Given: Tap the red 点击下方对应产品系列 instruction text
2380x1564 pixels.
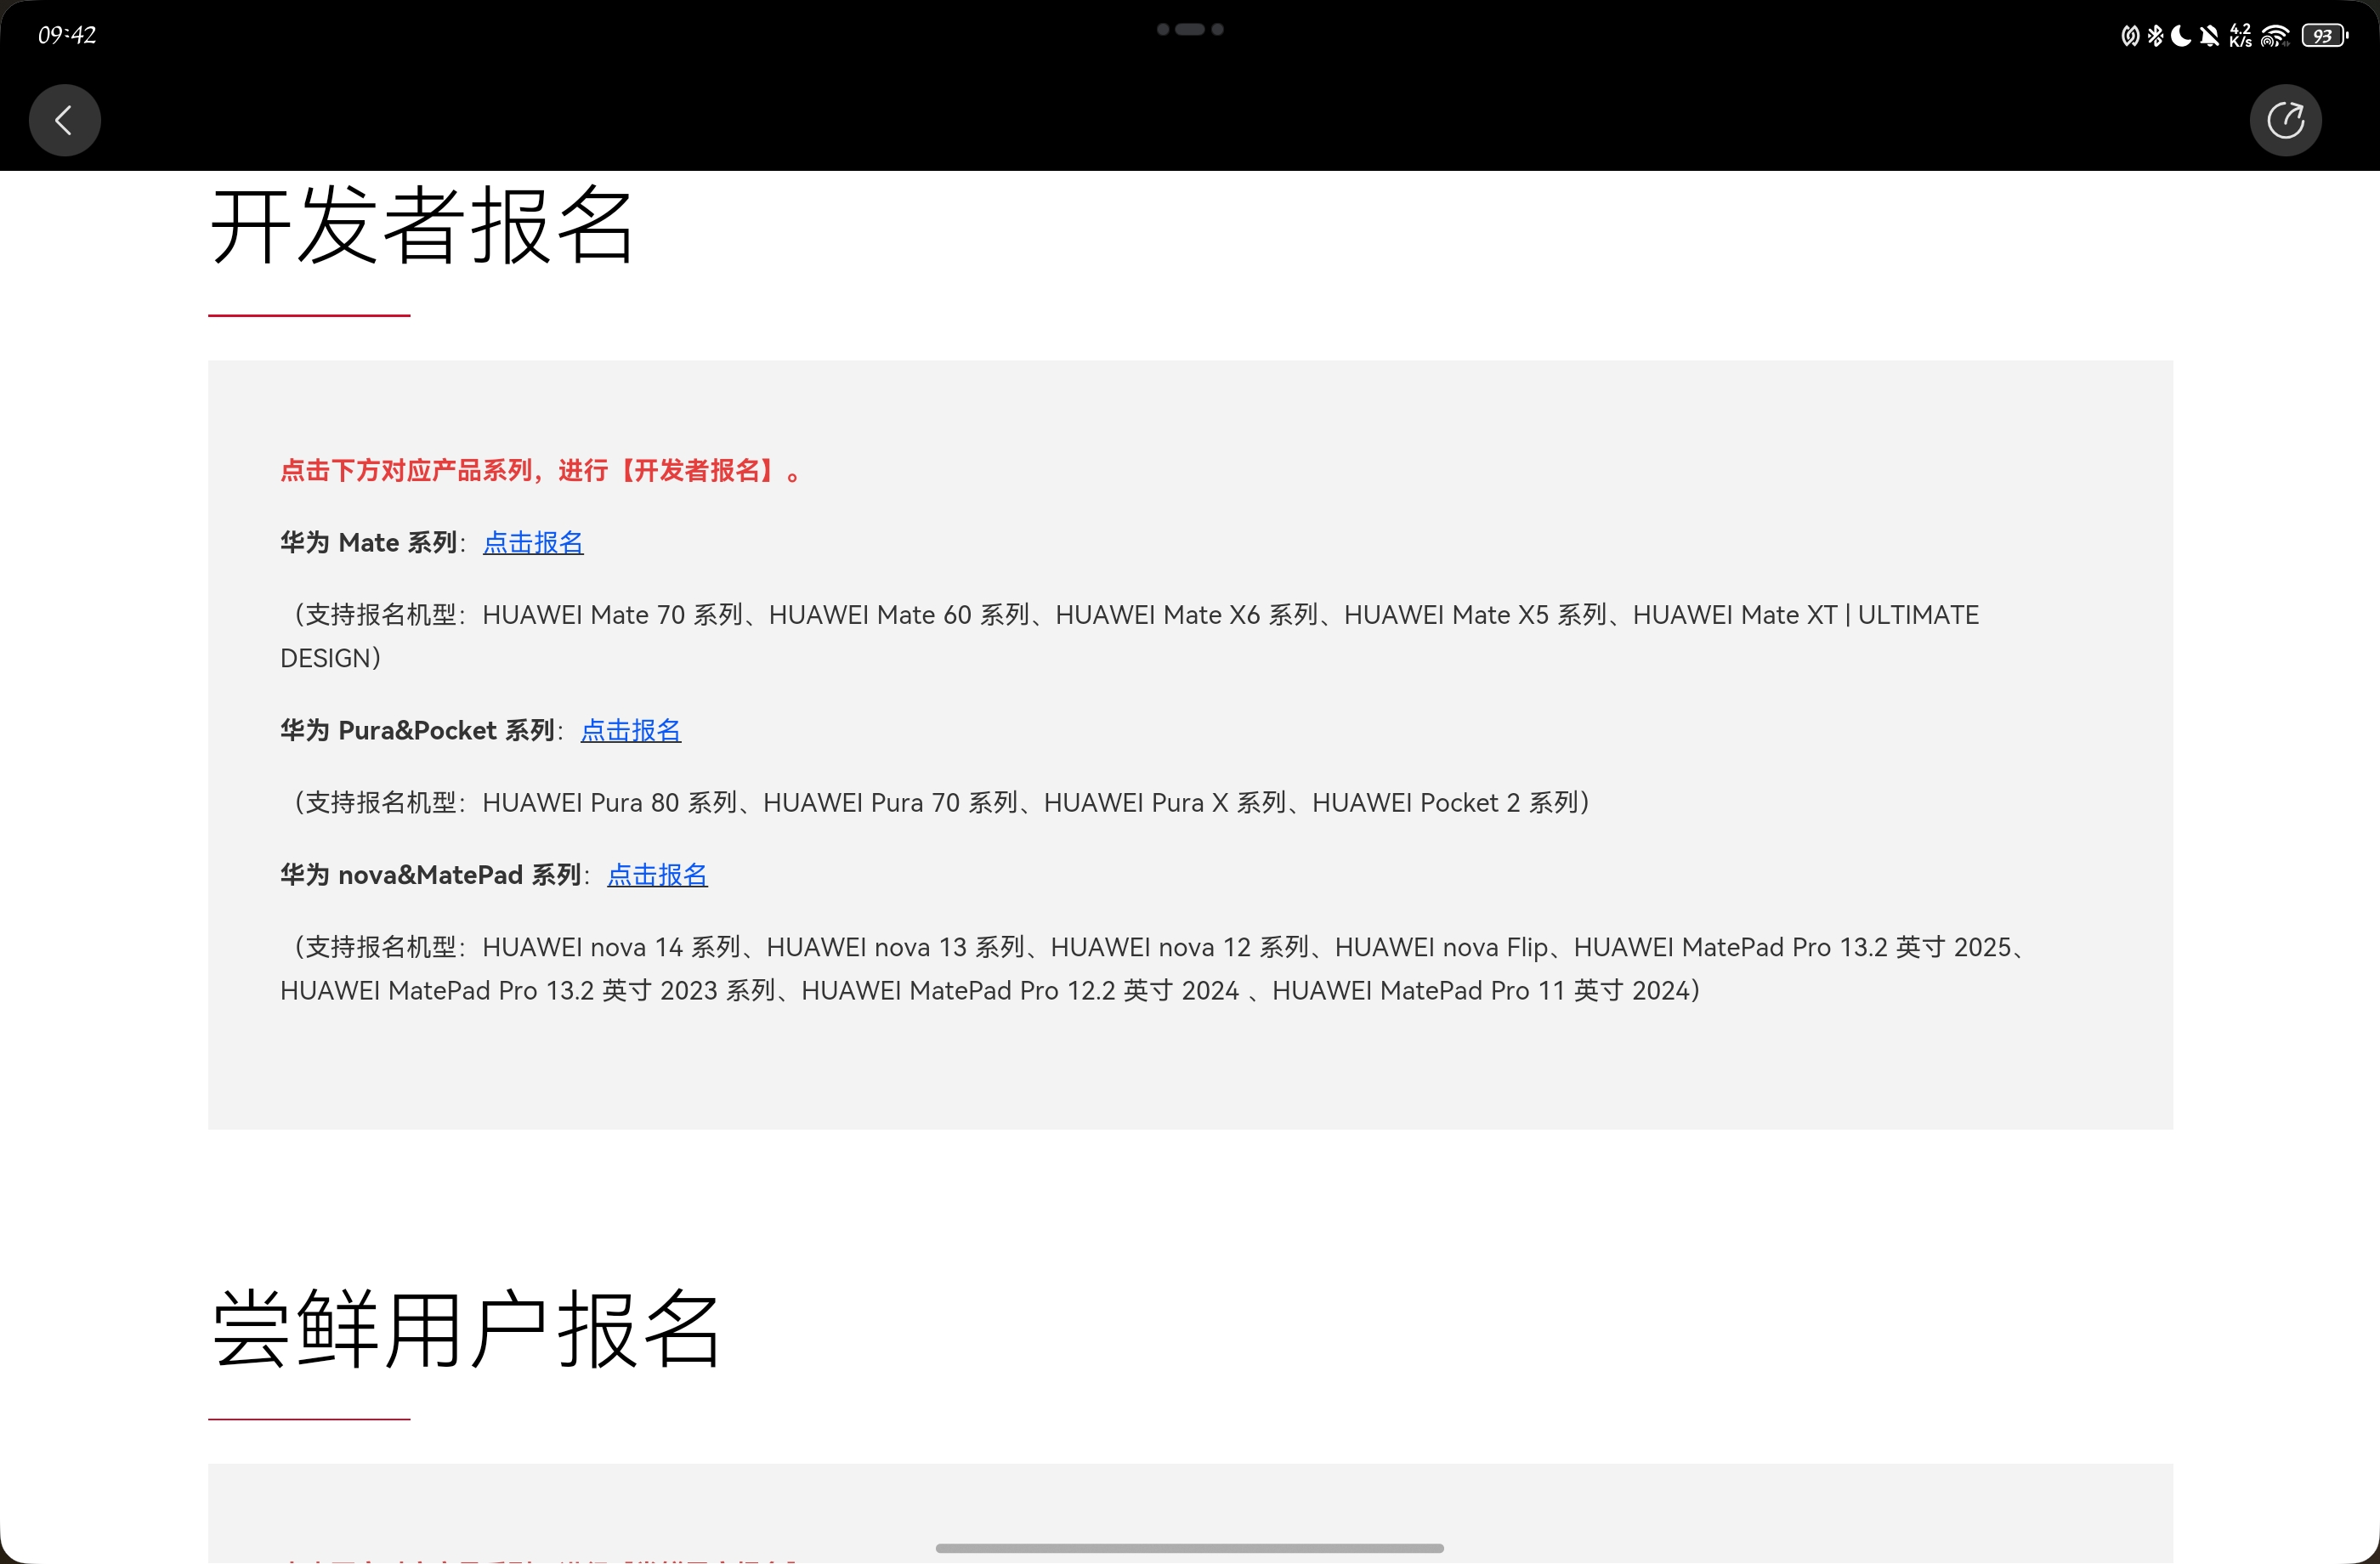Looking at the screenshot, I should pos(540,470).
